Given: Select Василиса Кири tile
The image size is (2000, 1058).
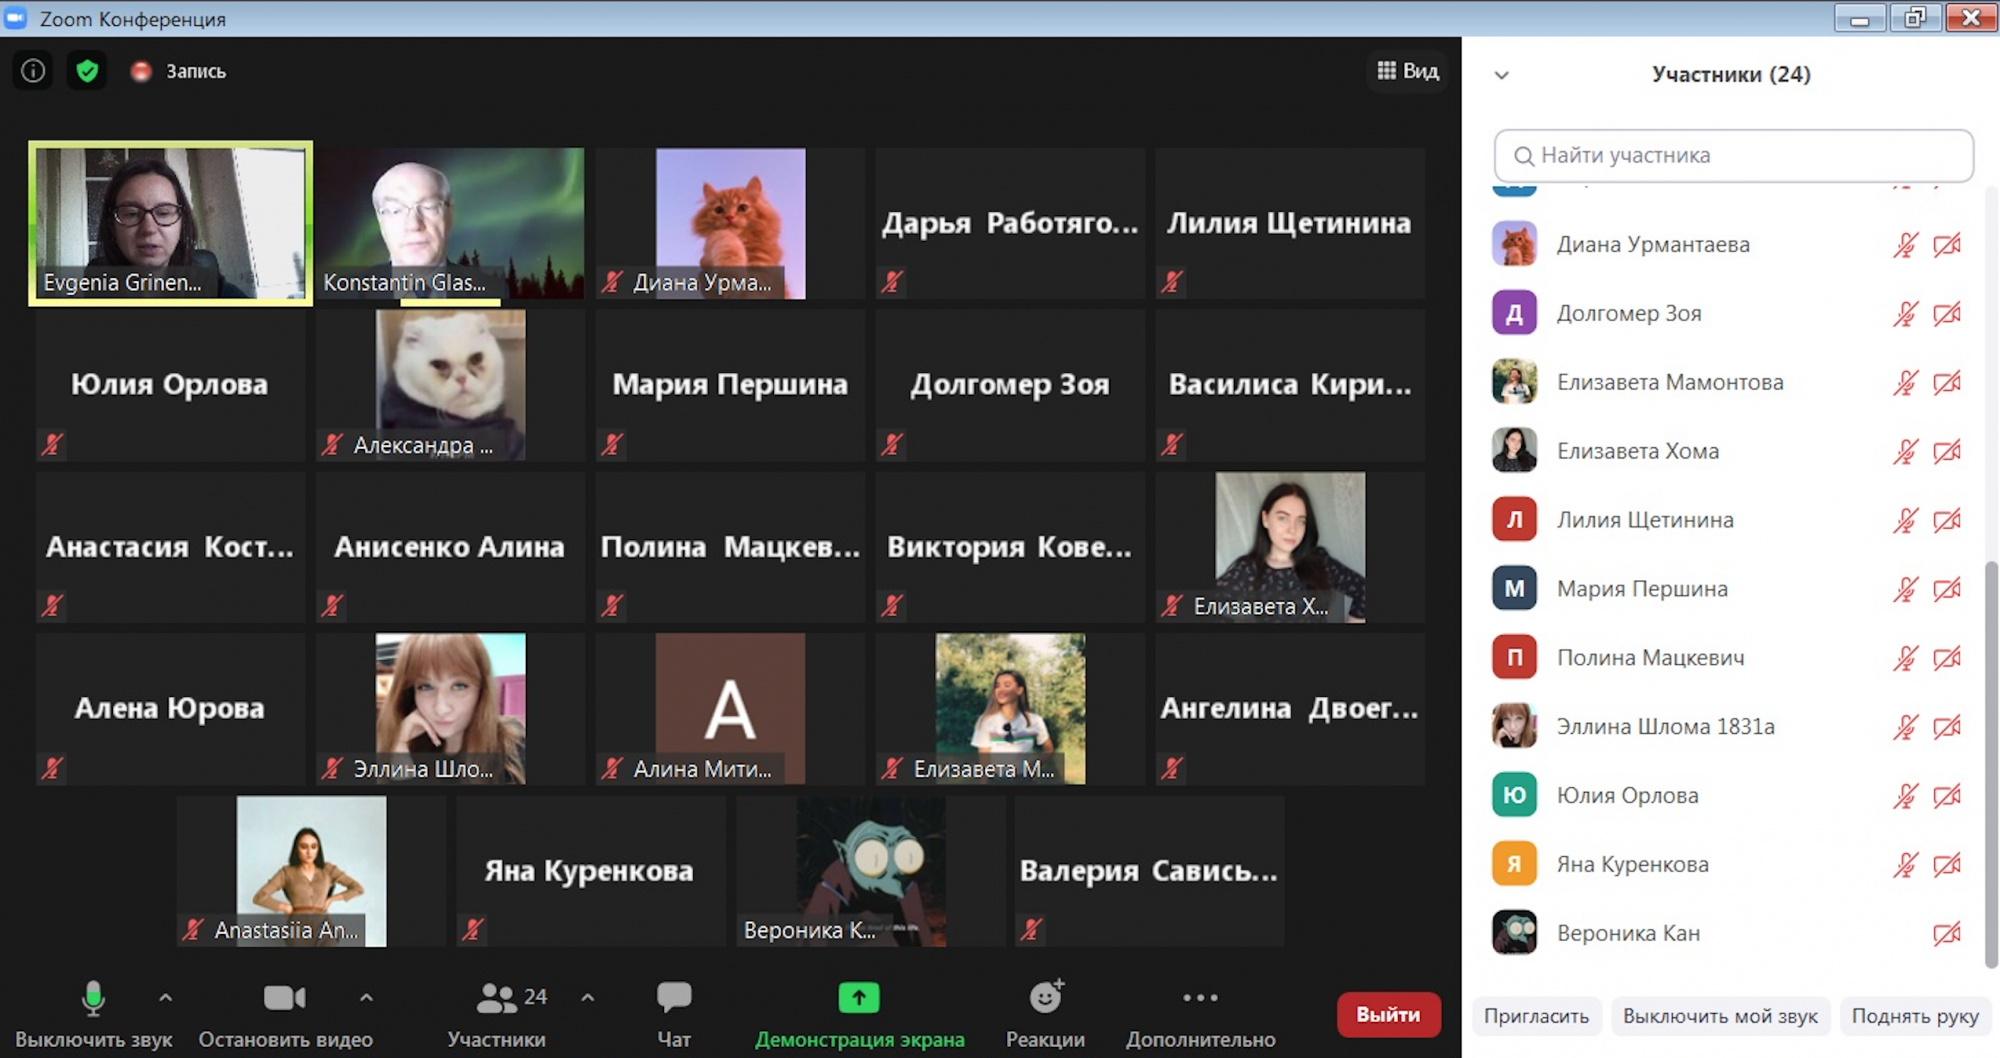Looking at the screenshot, I should (x=1290, y=385).
